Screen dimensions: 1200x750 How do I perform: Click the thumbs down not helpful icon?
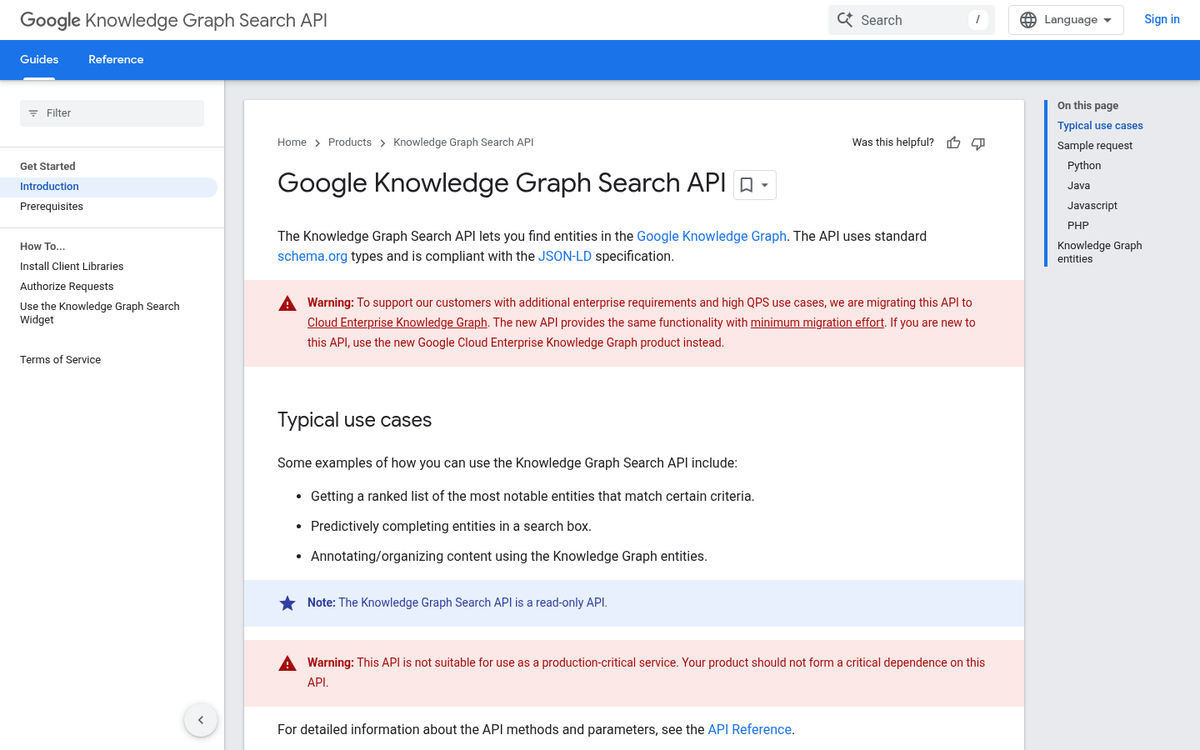[x=978, y=143]
